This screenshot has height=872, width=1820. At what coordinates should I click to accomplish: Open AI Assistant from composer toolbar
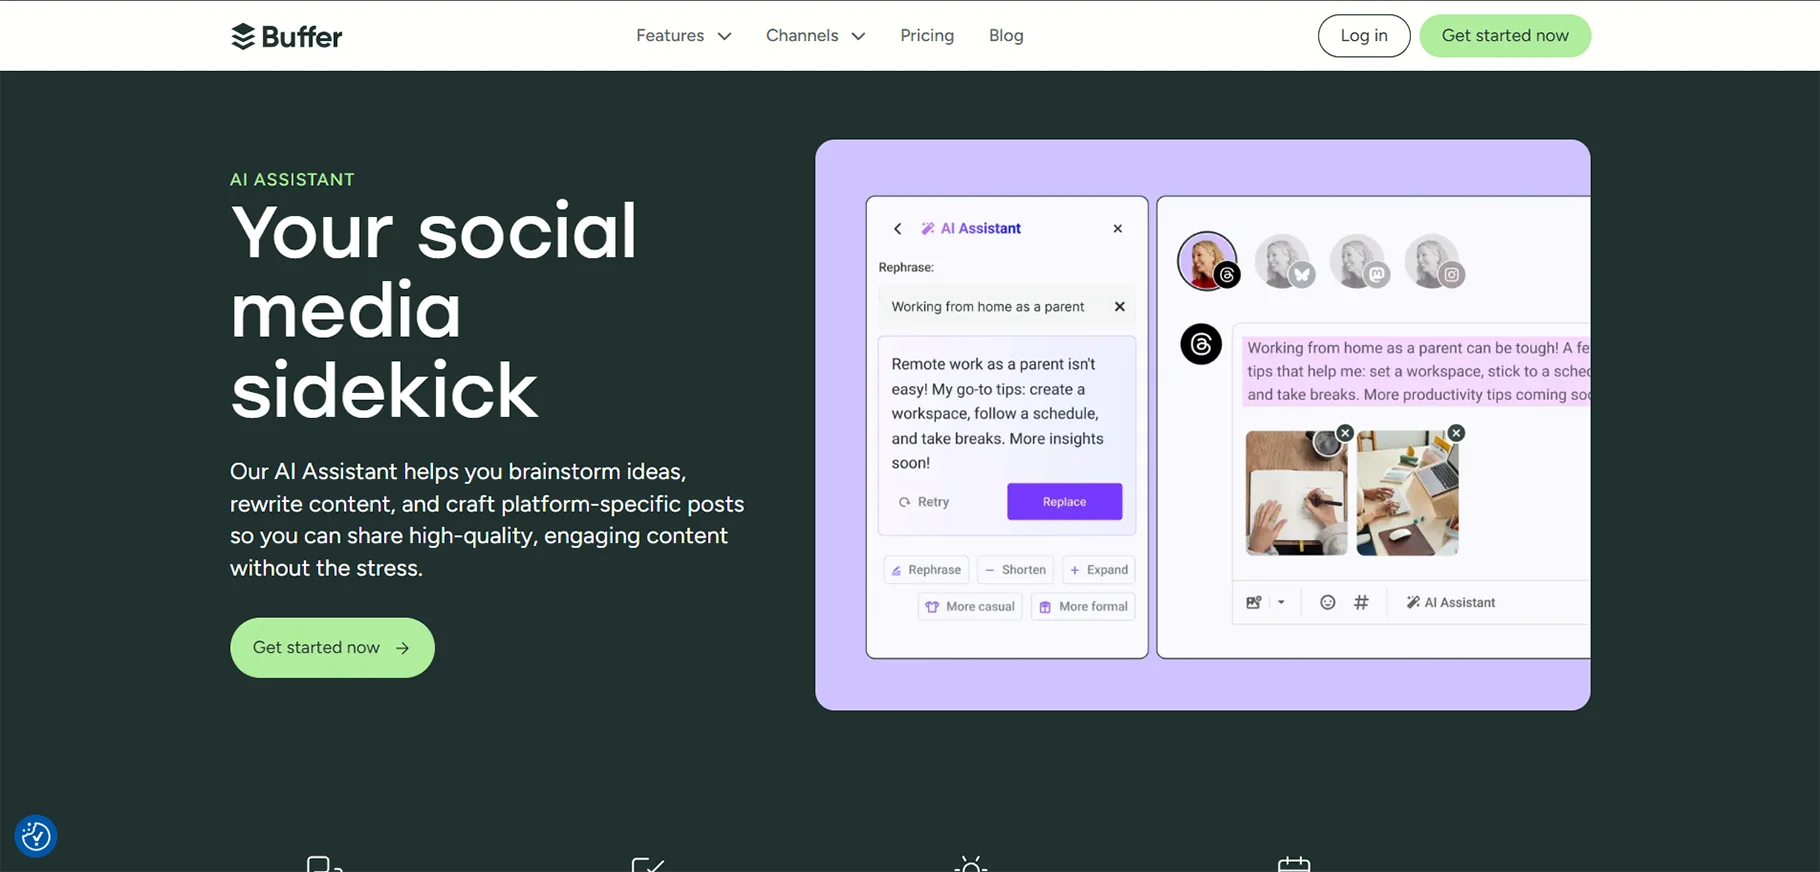coord(1450,602)
